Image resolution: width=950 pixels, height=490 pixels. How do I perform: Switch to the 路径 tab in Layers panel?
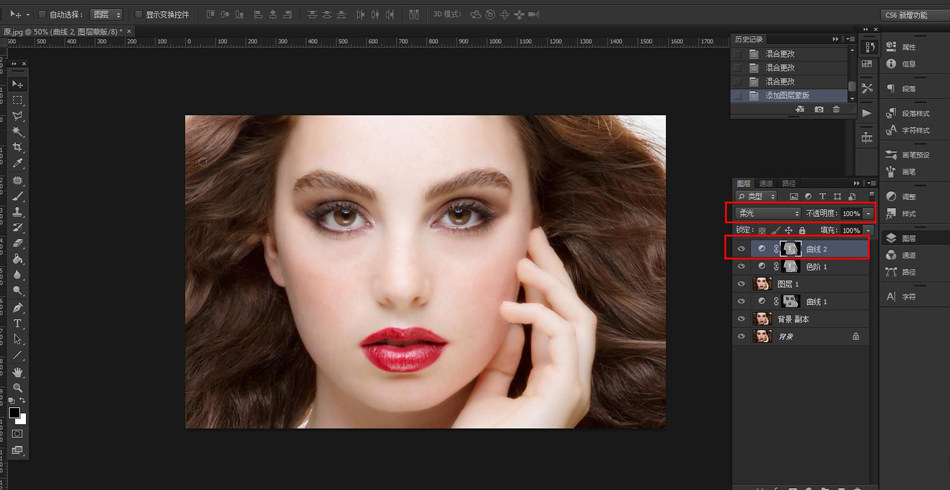point(788,183)
